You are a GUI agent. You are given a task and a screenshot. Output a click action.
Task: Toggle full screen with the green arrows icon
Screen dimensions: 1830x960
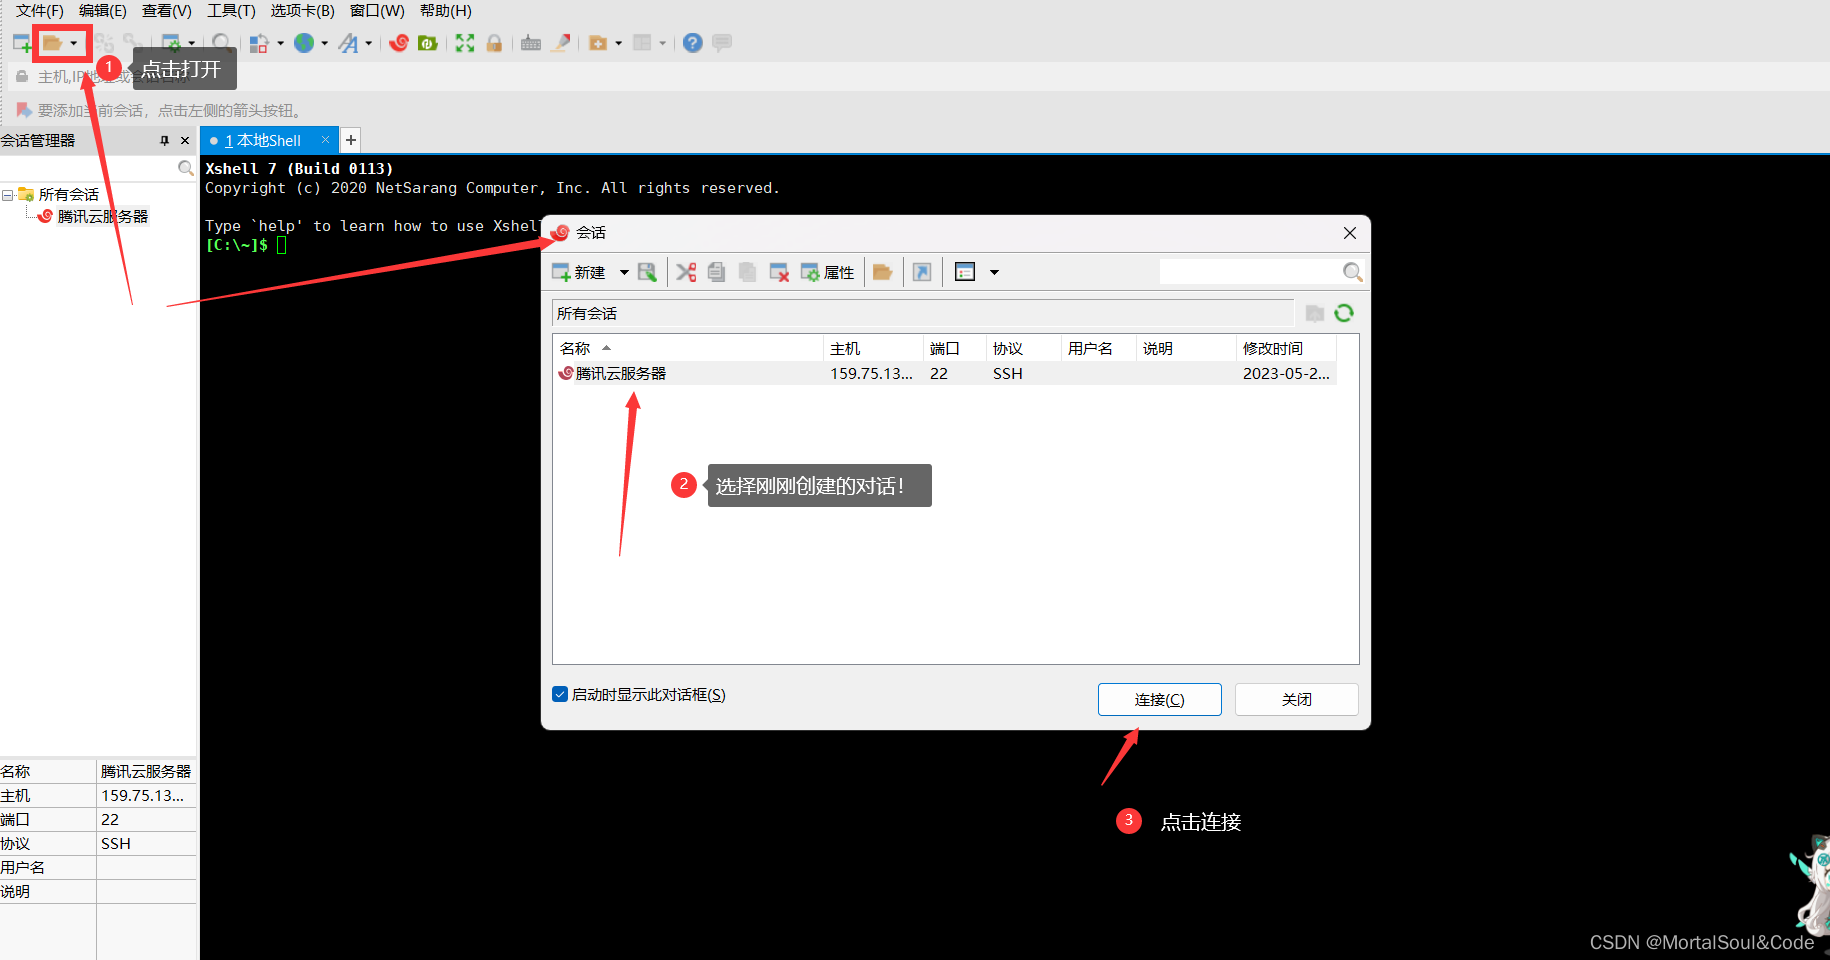pos(465,43)
